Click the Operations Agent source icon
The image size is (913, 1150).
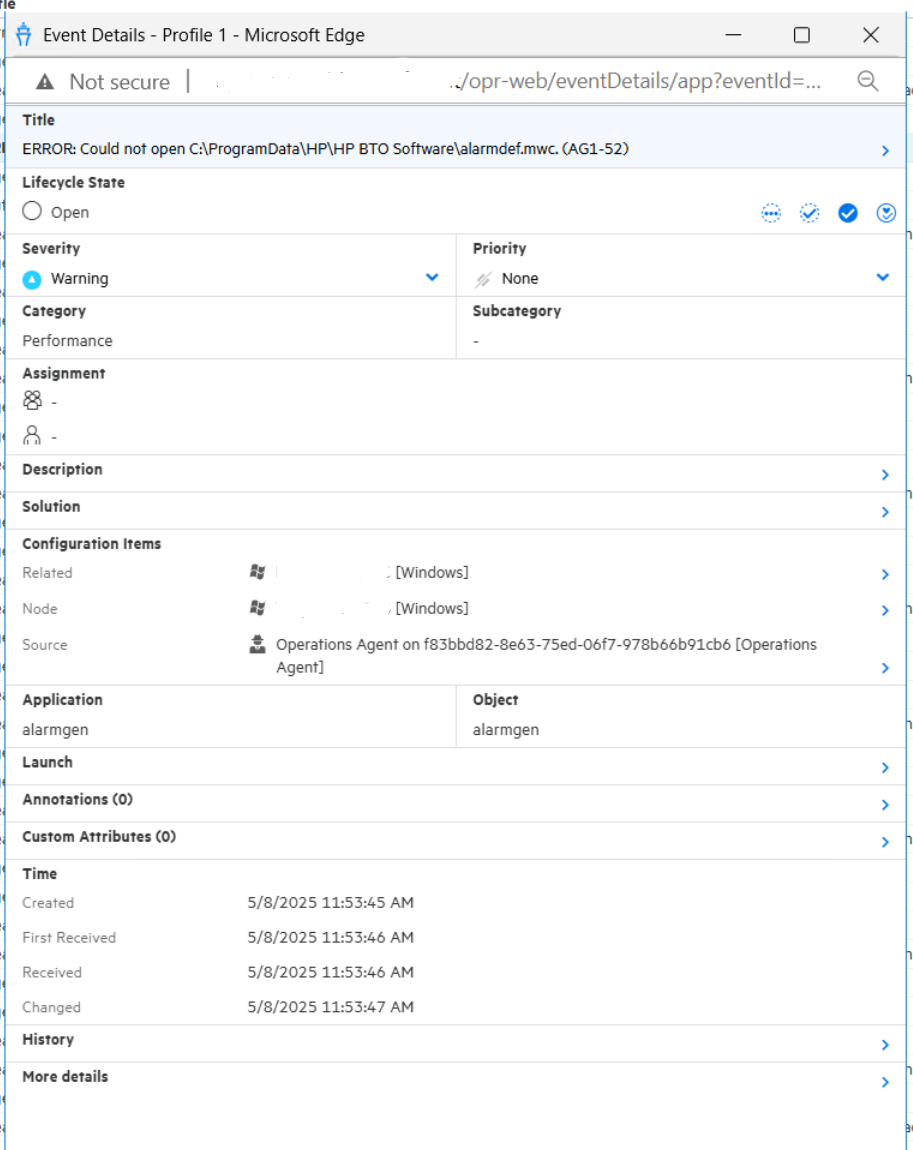257,645
